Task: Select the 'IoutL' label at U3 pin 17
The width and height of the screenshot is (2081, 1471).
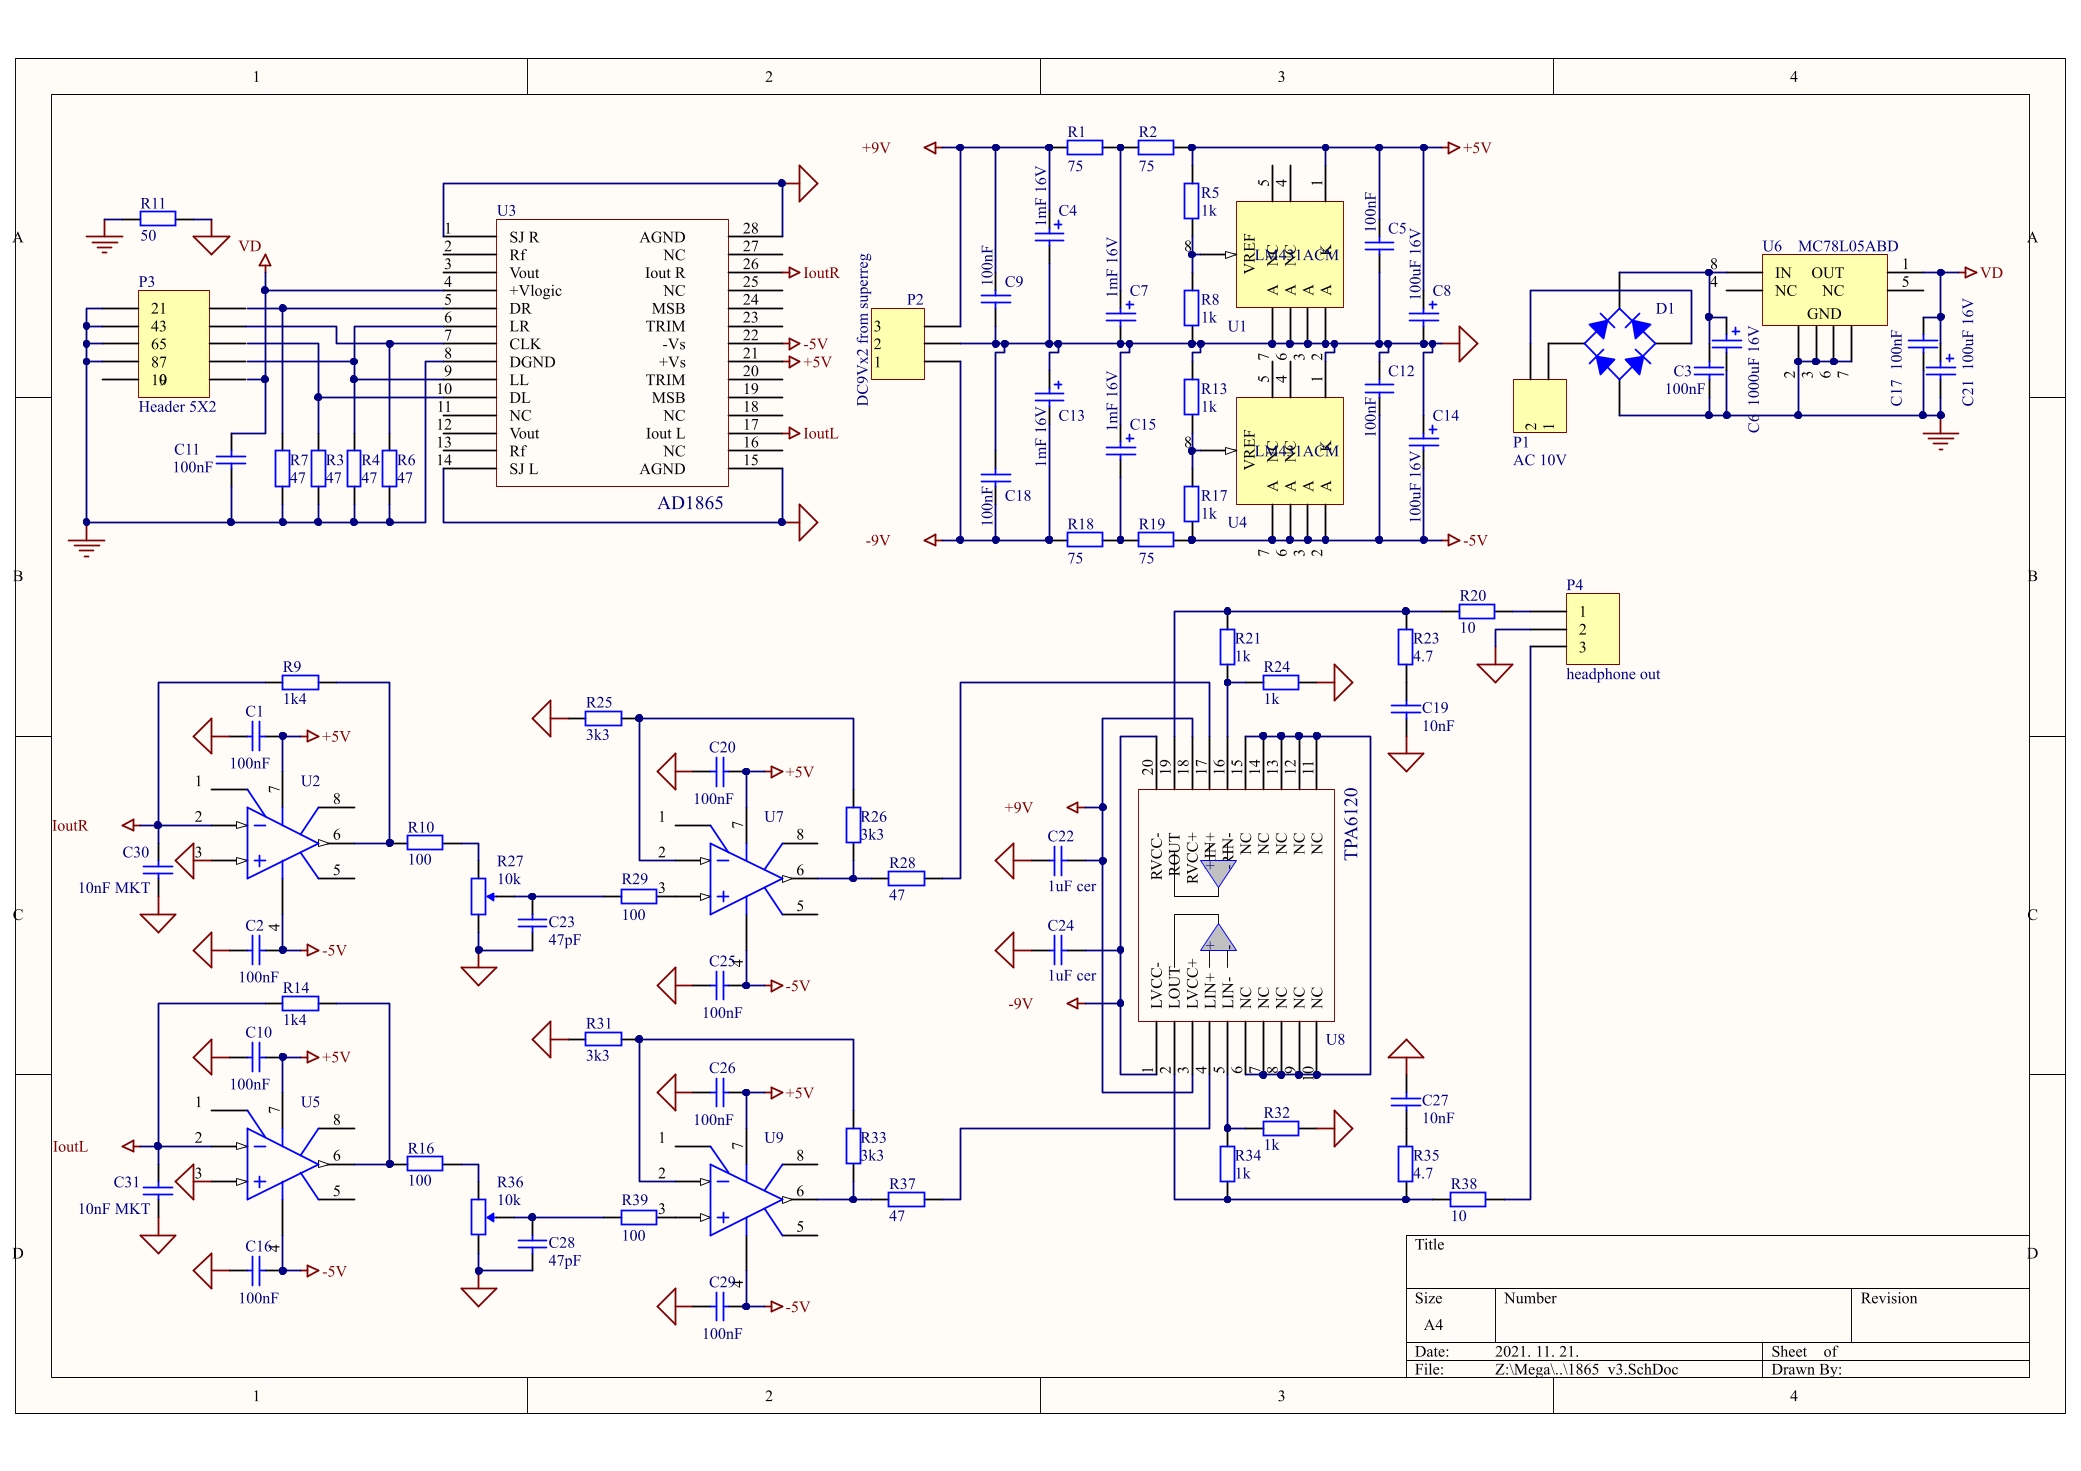Action: coord(821,434)
